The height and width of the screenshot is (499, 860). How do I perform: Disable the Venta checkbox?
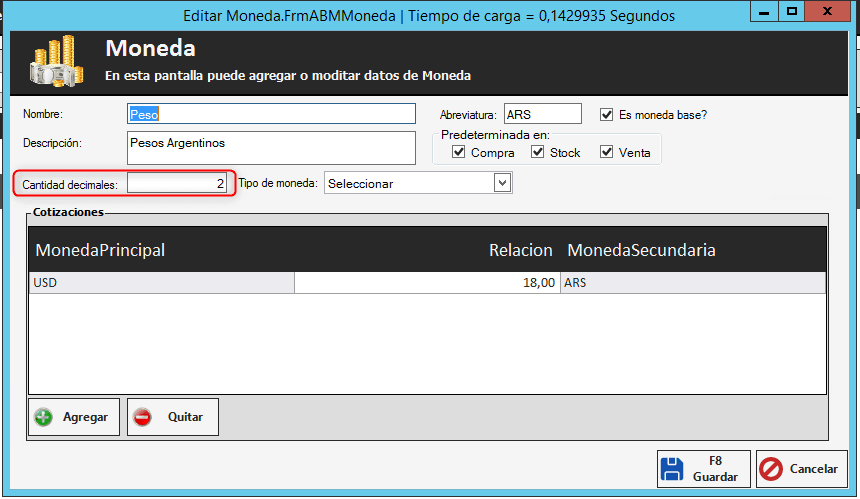[x=606, y=152]
